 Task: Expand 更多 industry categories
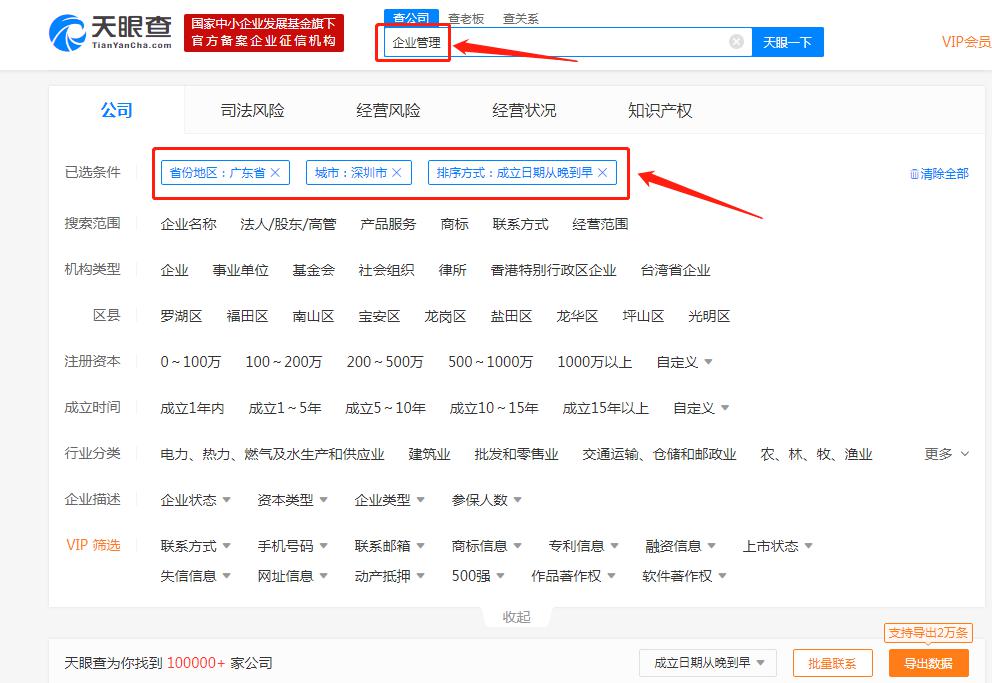pyautogui.click(x=946, y=454)
